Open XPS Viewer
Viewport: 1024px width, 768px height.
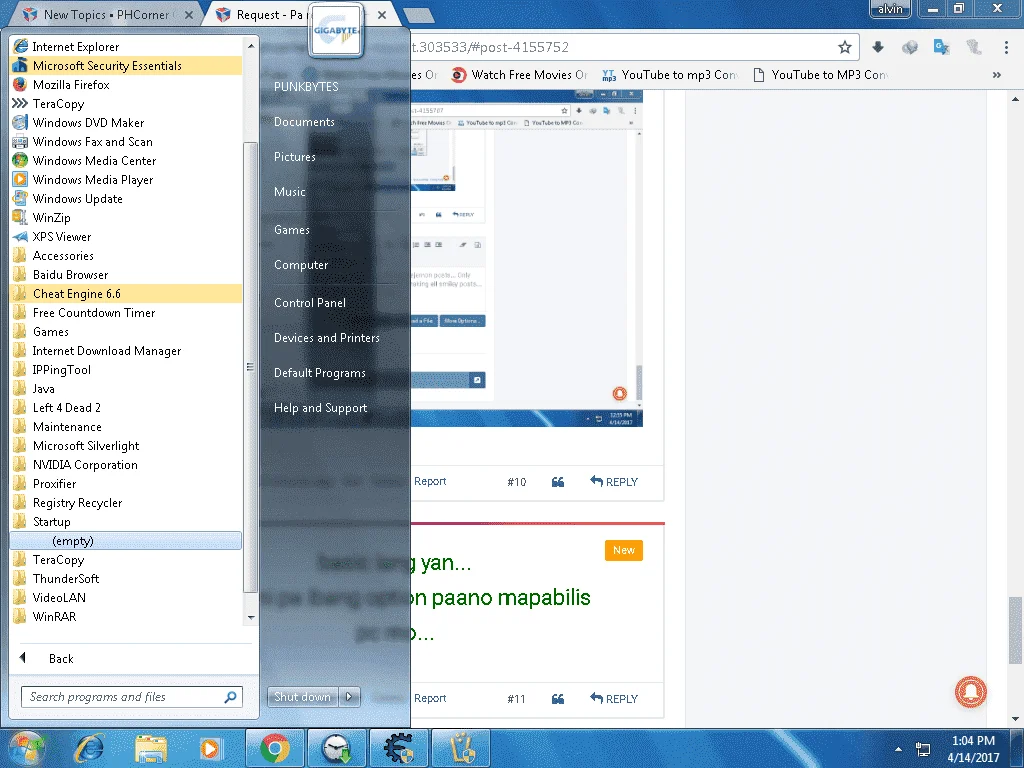(126, 236)
